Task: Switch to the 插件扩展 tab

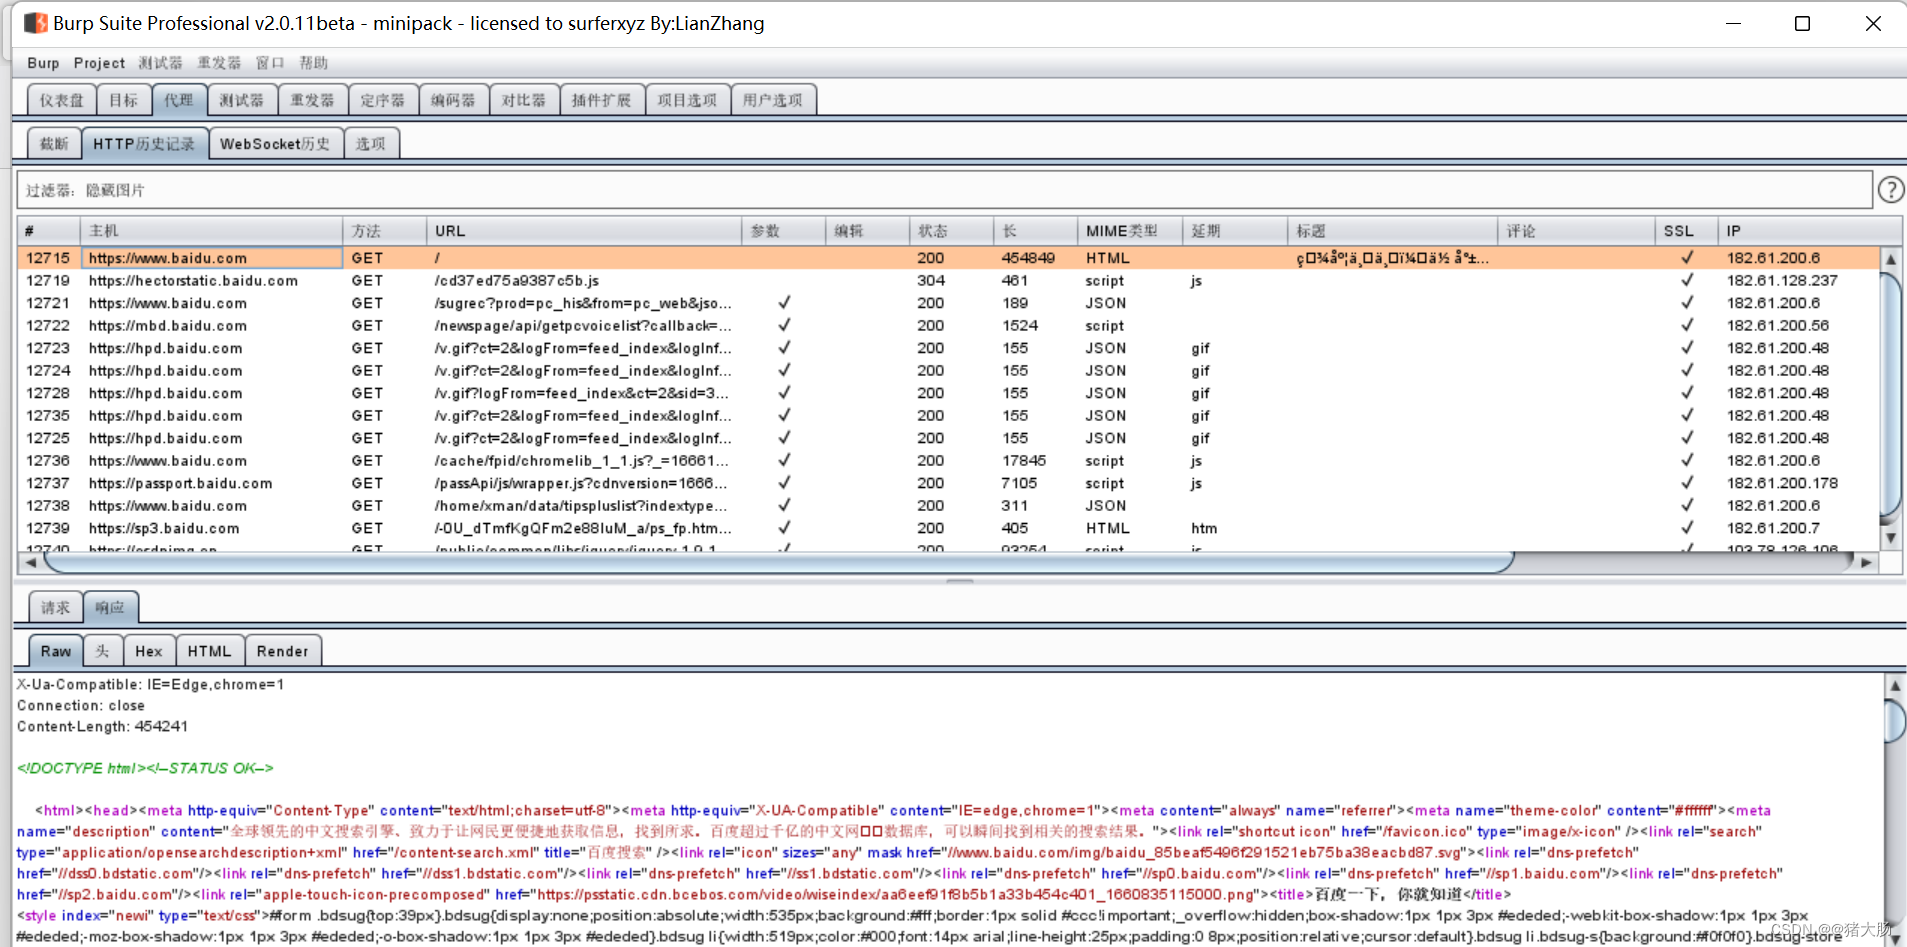Action: point(602,100)
